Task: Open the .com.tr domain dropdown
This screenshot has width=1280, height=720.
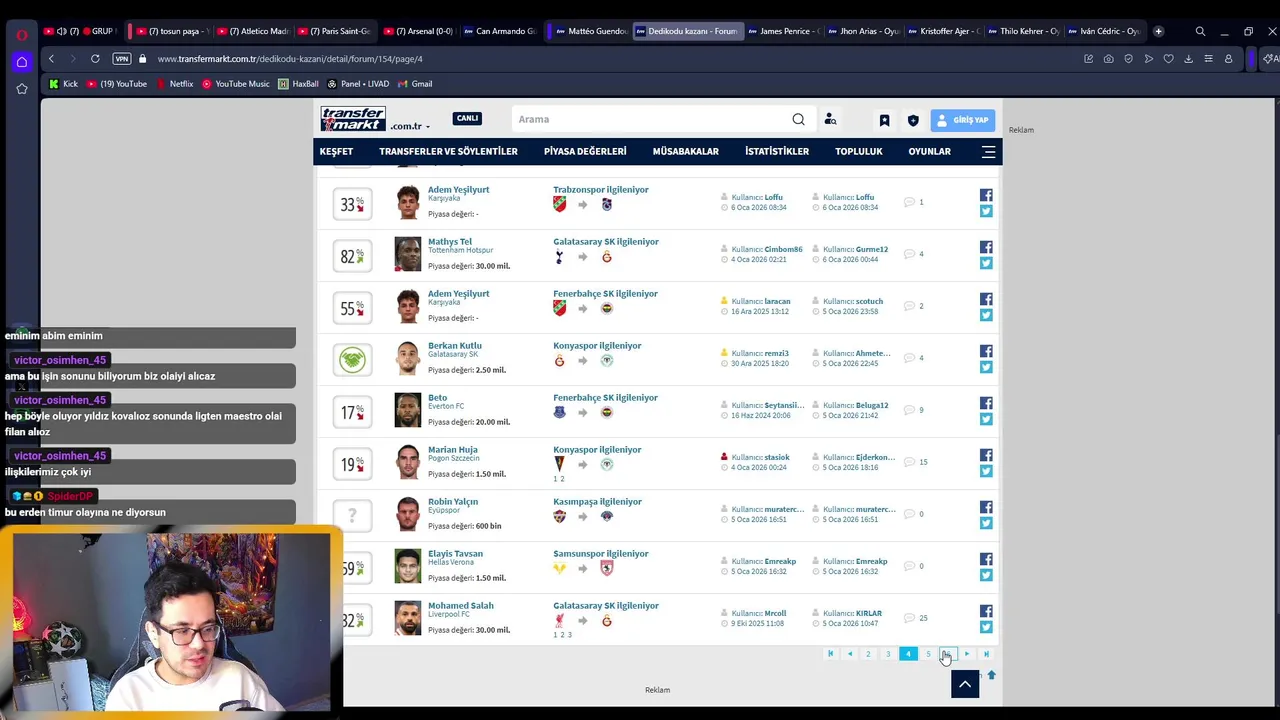Action: click(x=410, y=127)
